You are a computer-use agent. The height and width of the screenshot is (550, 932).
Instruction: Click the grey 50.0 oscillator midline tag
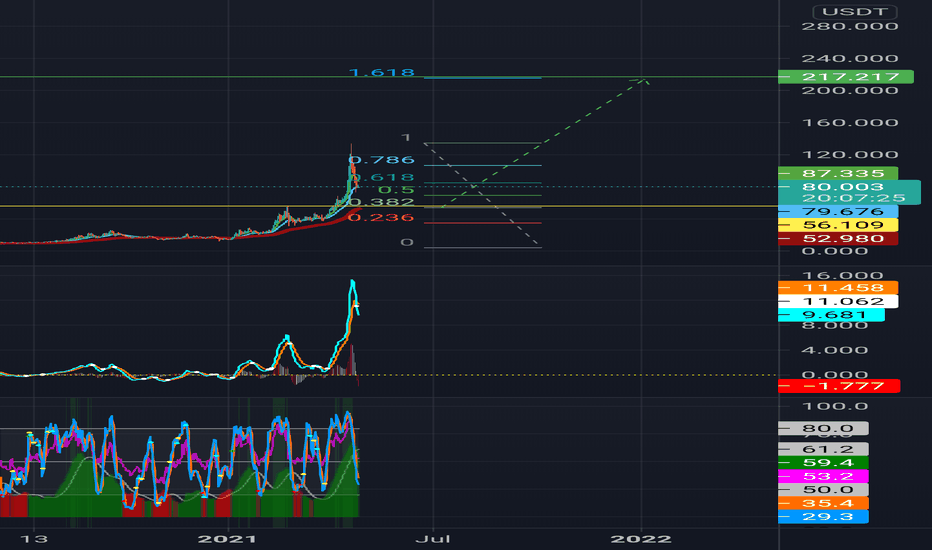(823, 490)
